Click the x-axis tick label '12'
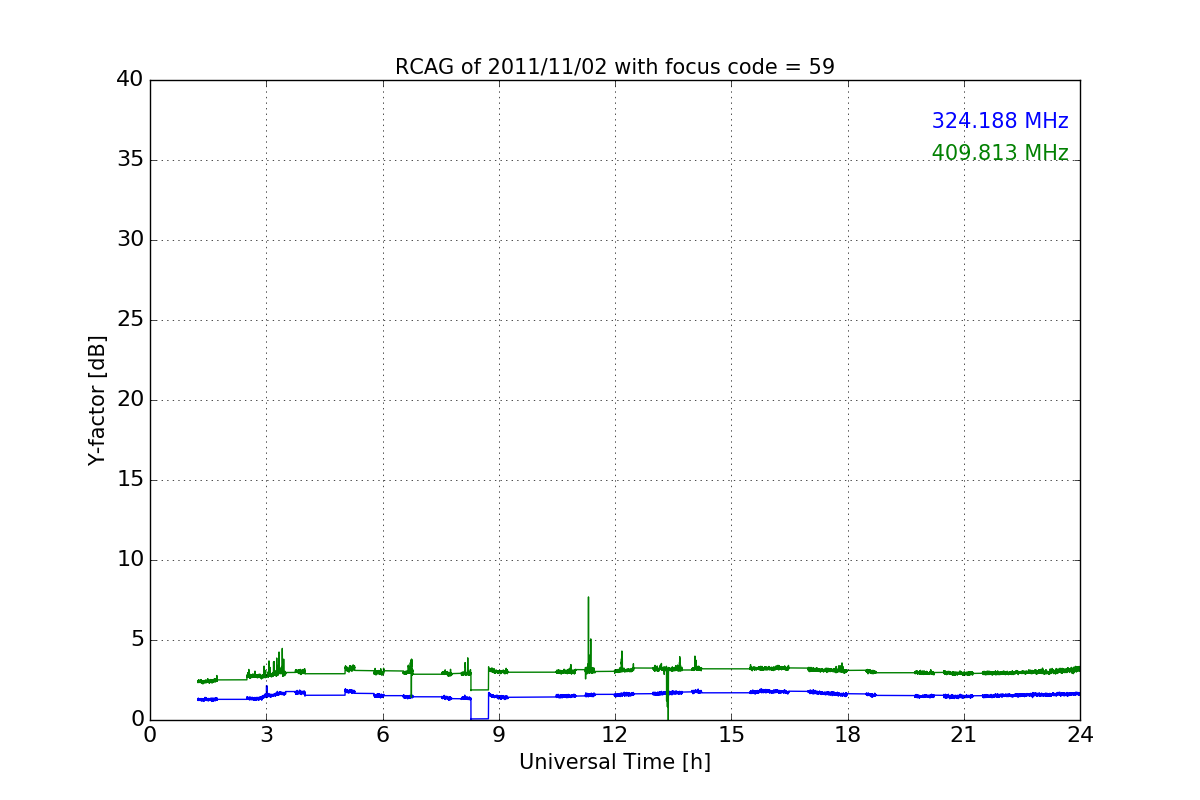Screen dimensions: 1200x800 pyautogui.click(x=615, y=735)
